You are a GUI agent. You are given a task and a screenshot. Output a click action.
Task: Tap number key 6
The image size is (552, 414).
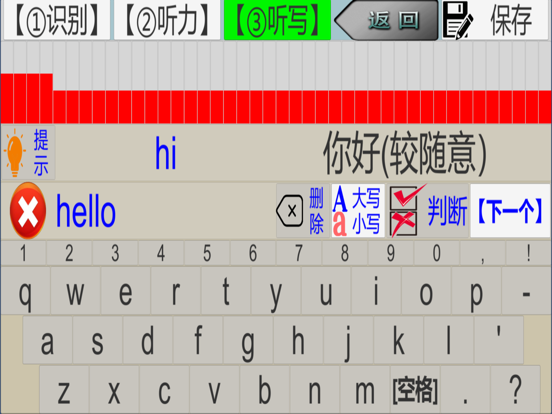coord(253,253)
